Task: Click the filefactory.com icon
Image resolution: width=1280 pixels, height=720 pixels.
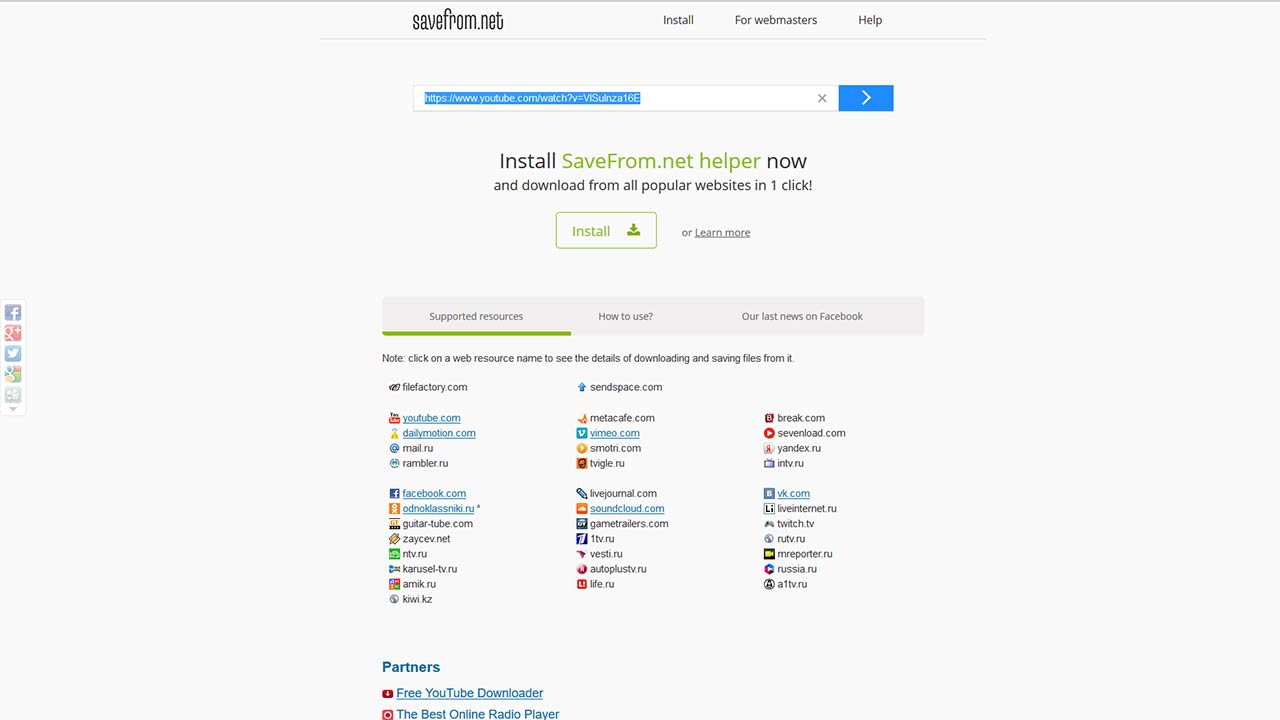Action: [x=394, y=387]
